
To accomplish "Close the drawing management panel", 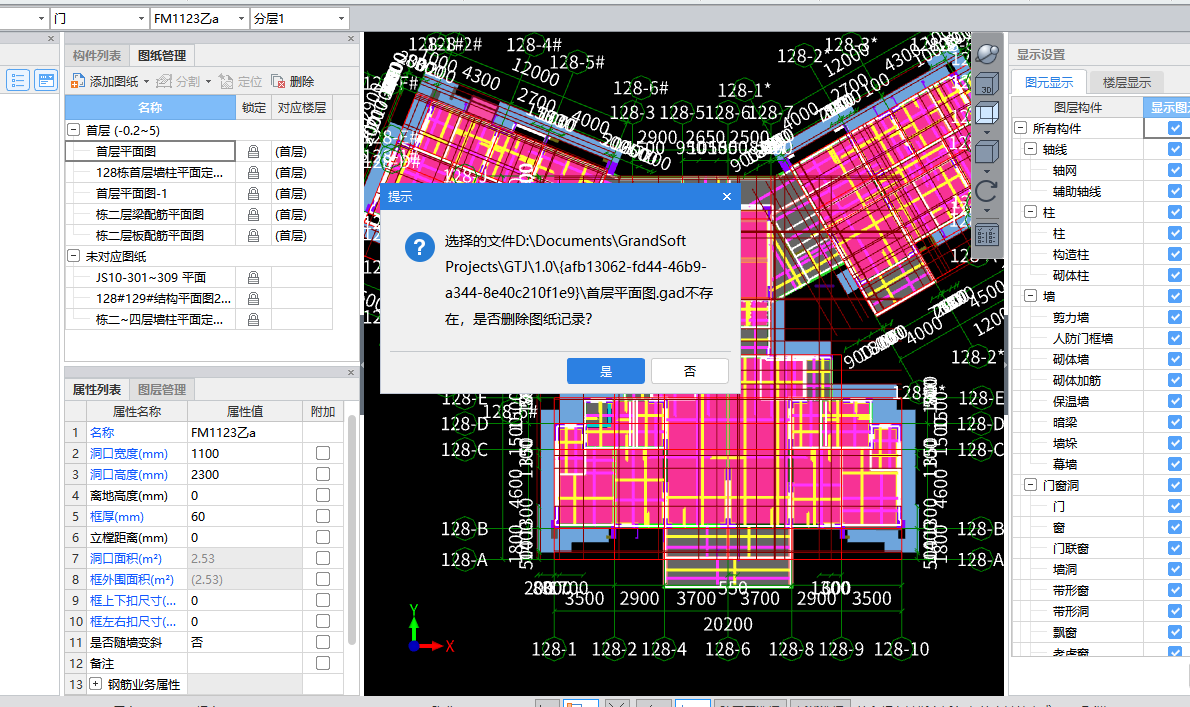I will (351, 39).
